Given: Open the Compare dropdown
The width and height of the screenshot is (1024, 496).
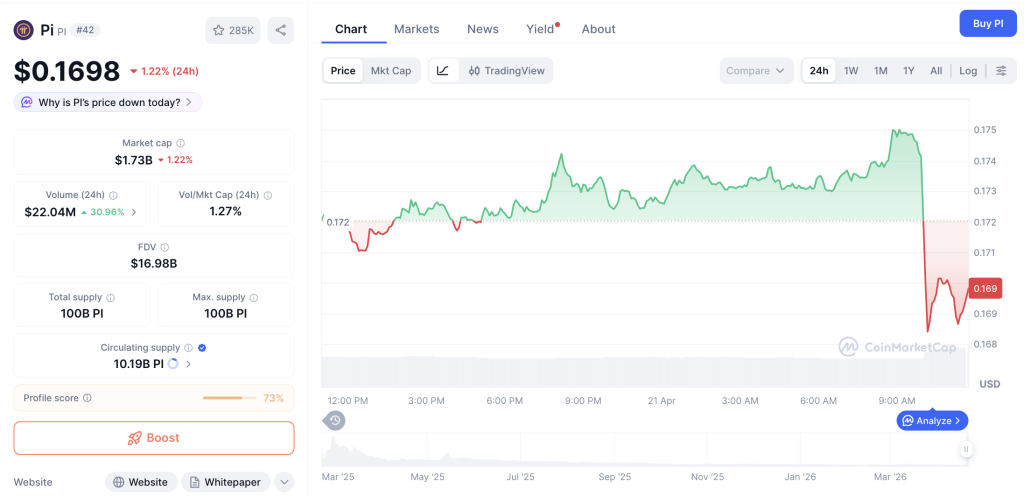Looking at the screenshot, I should click(x=756, y=71).
